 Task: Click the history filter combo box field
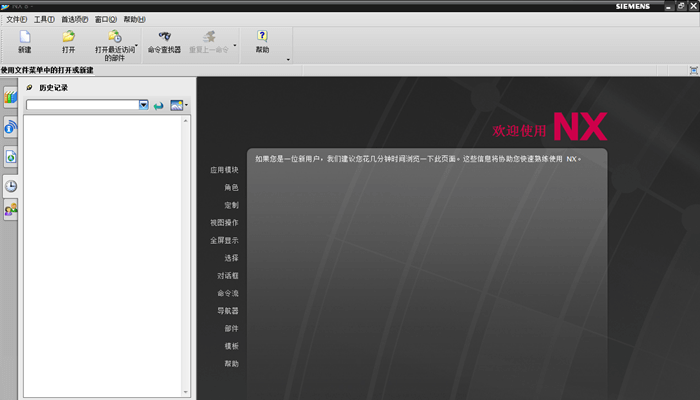83,105
